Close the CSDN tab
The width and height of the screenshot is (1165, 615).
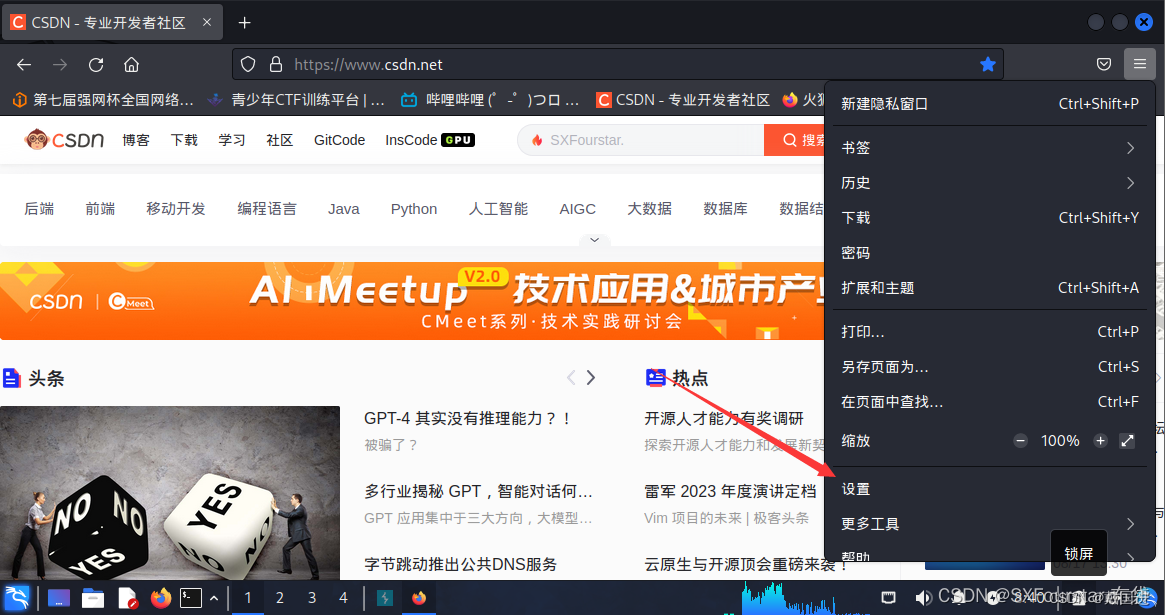[x=207, y=22]
